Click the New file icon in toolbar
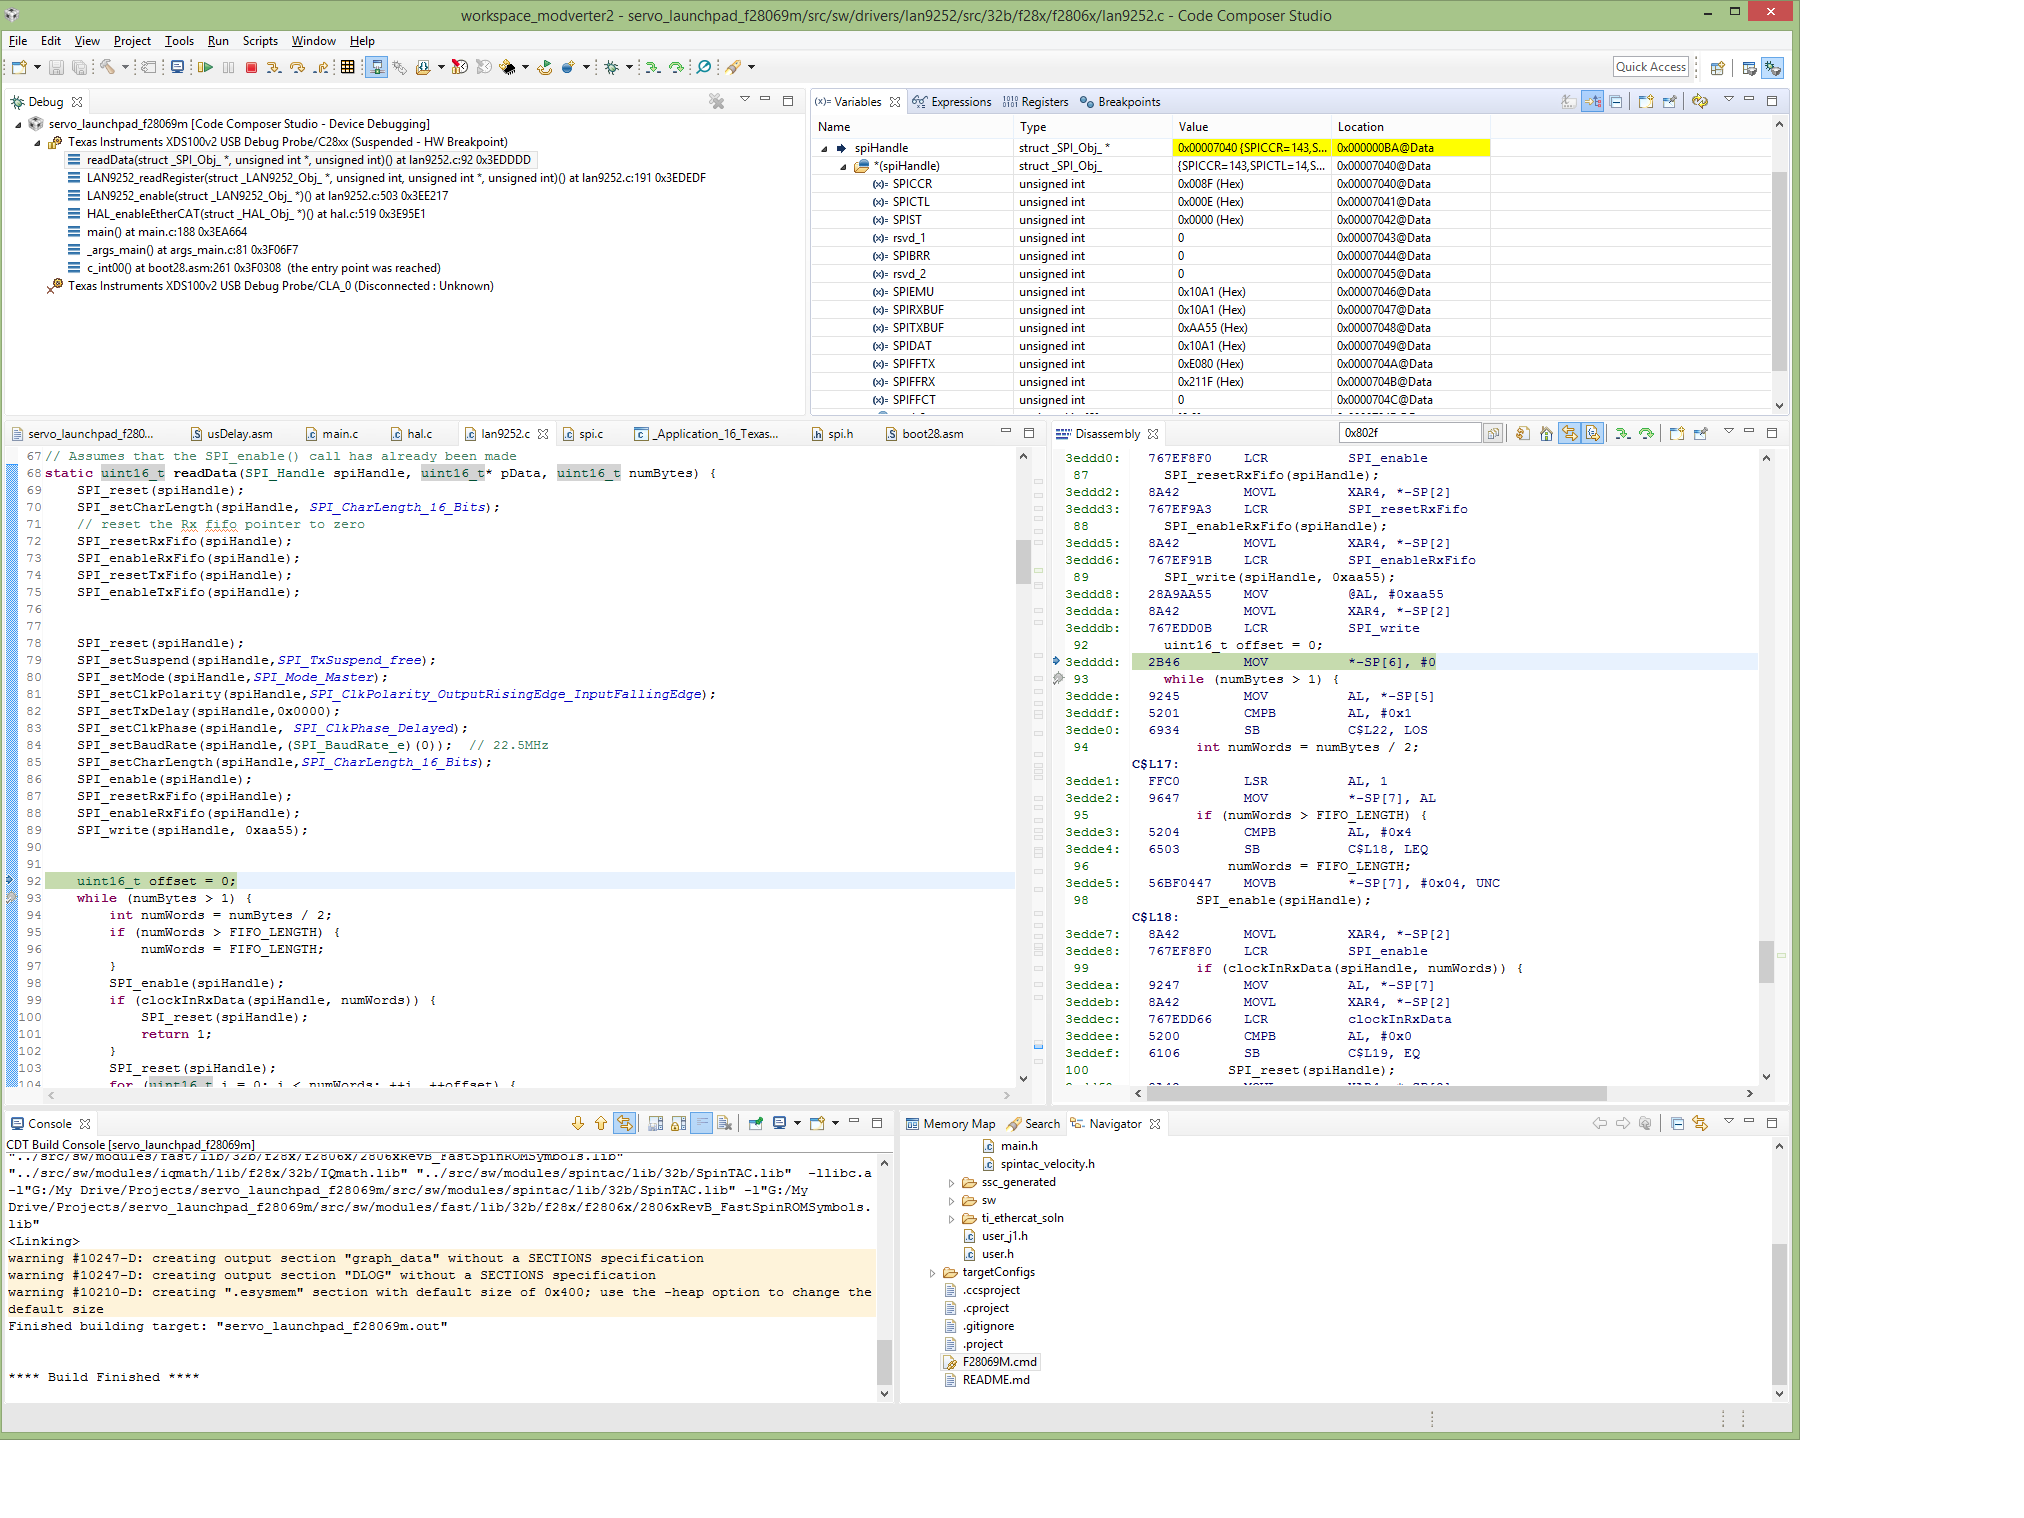 [x=19, y=67]
